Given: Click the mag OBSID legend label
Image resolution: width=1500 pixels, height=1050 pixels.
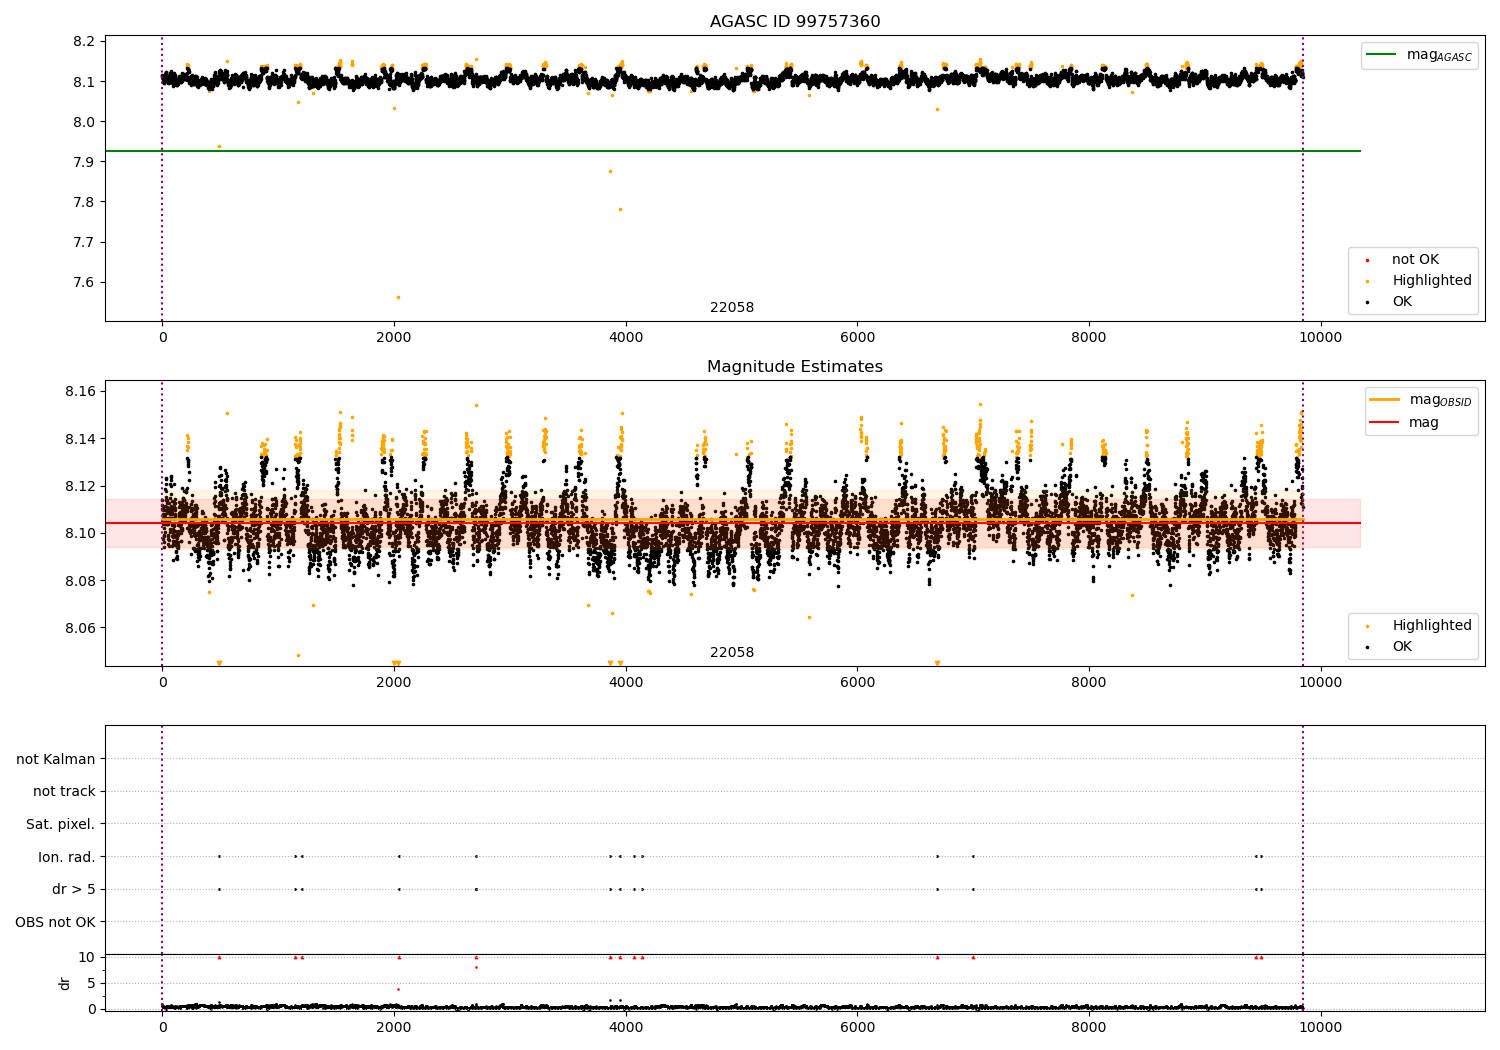Looking at the screenshot, I should click(1440, 400).
